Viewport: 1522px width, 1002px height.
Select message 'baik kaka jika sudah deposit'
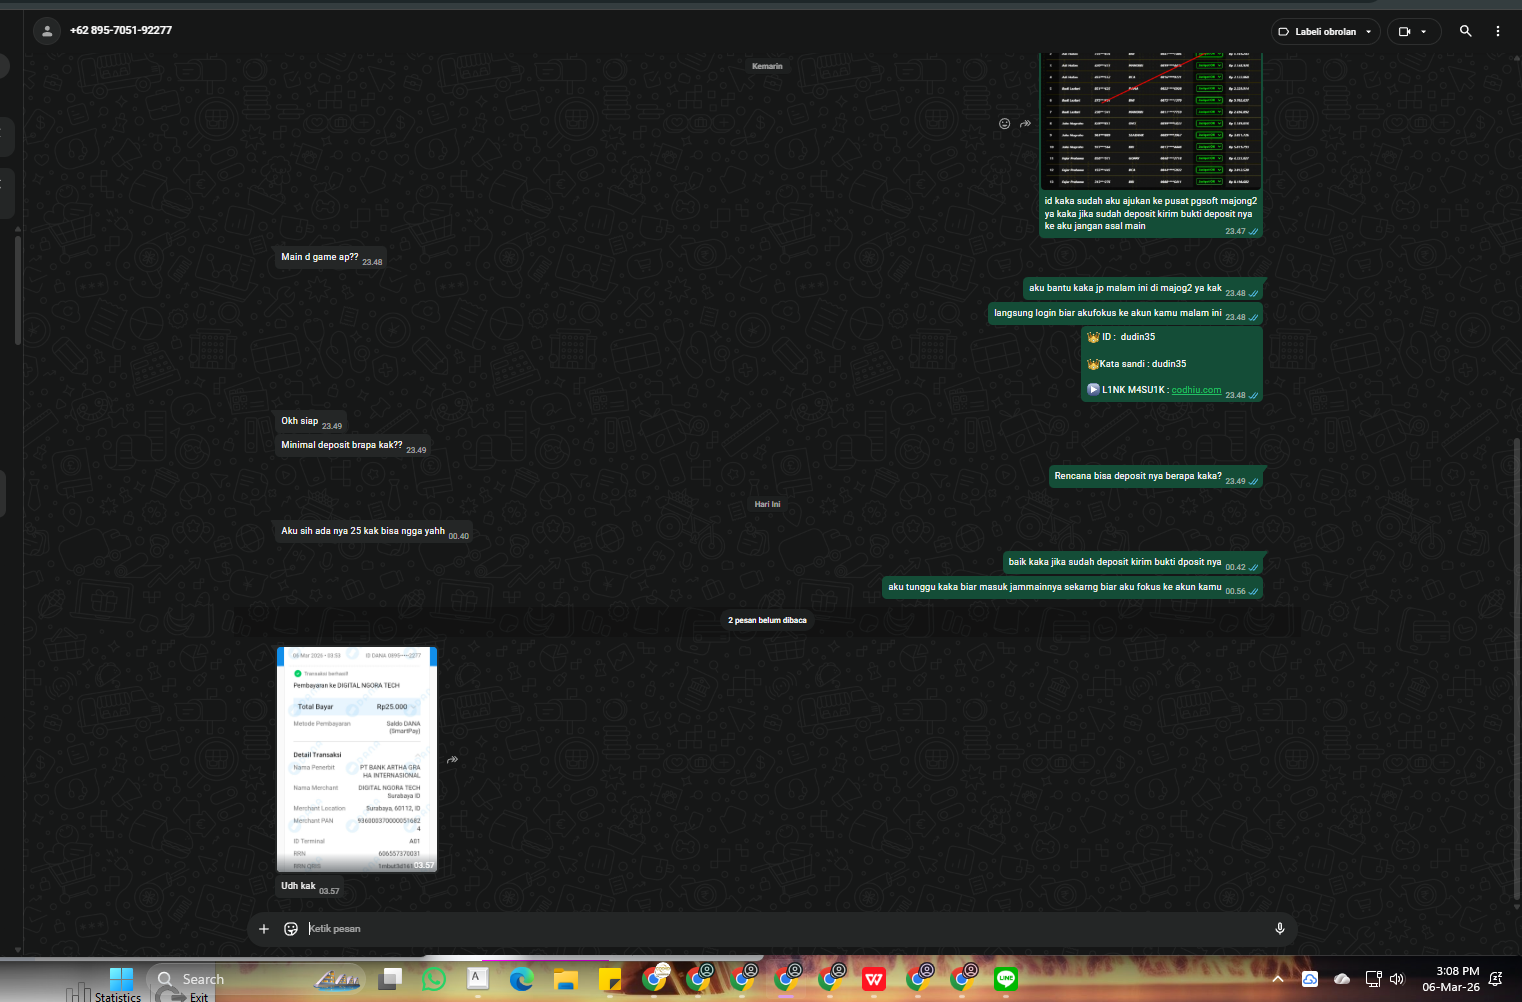pyautogui.click(x=1132, y=563)
